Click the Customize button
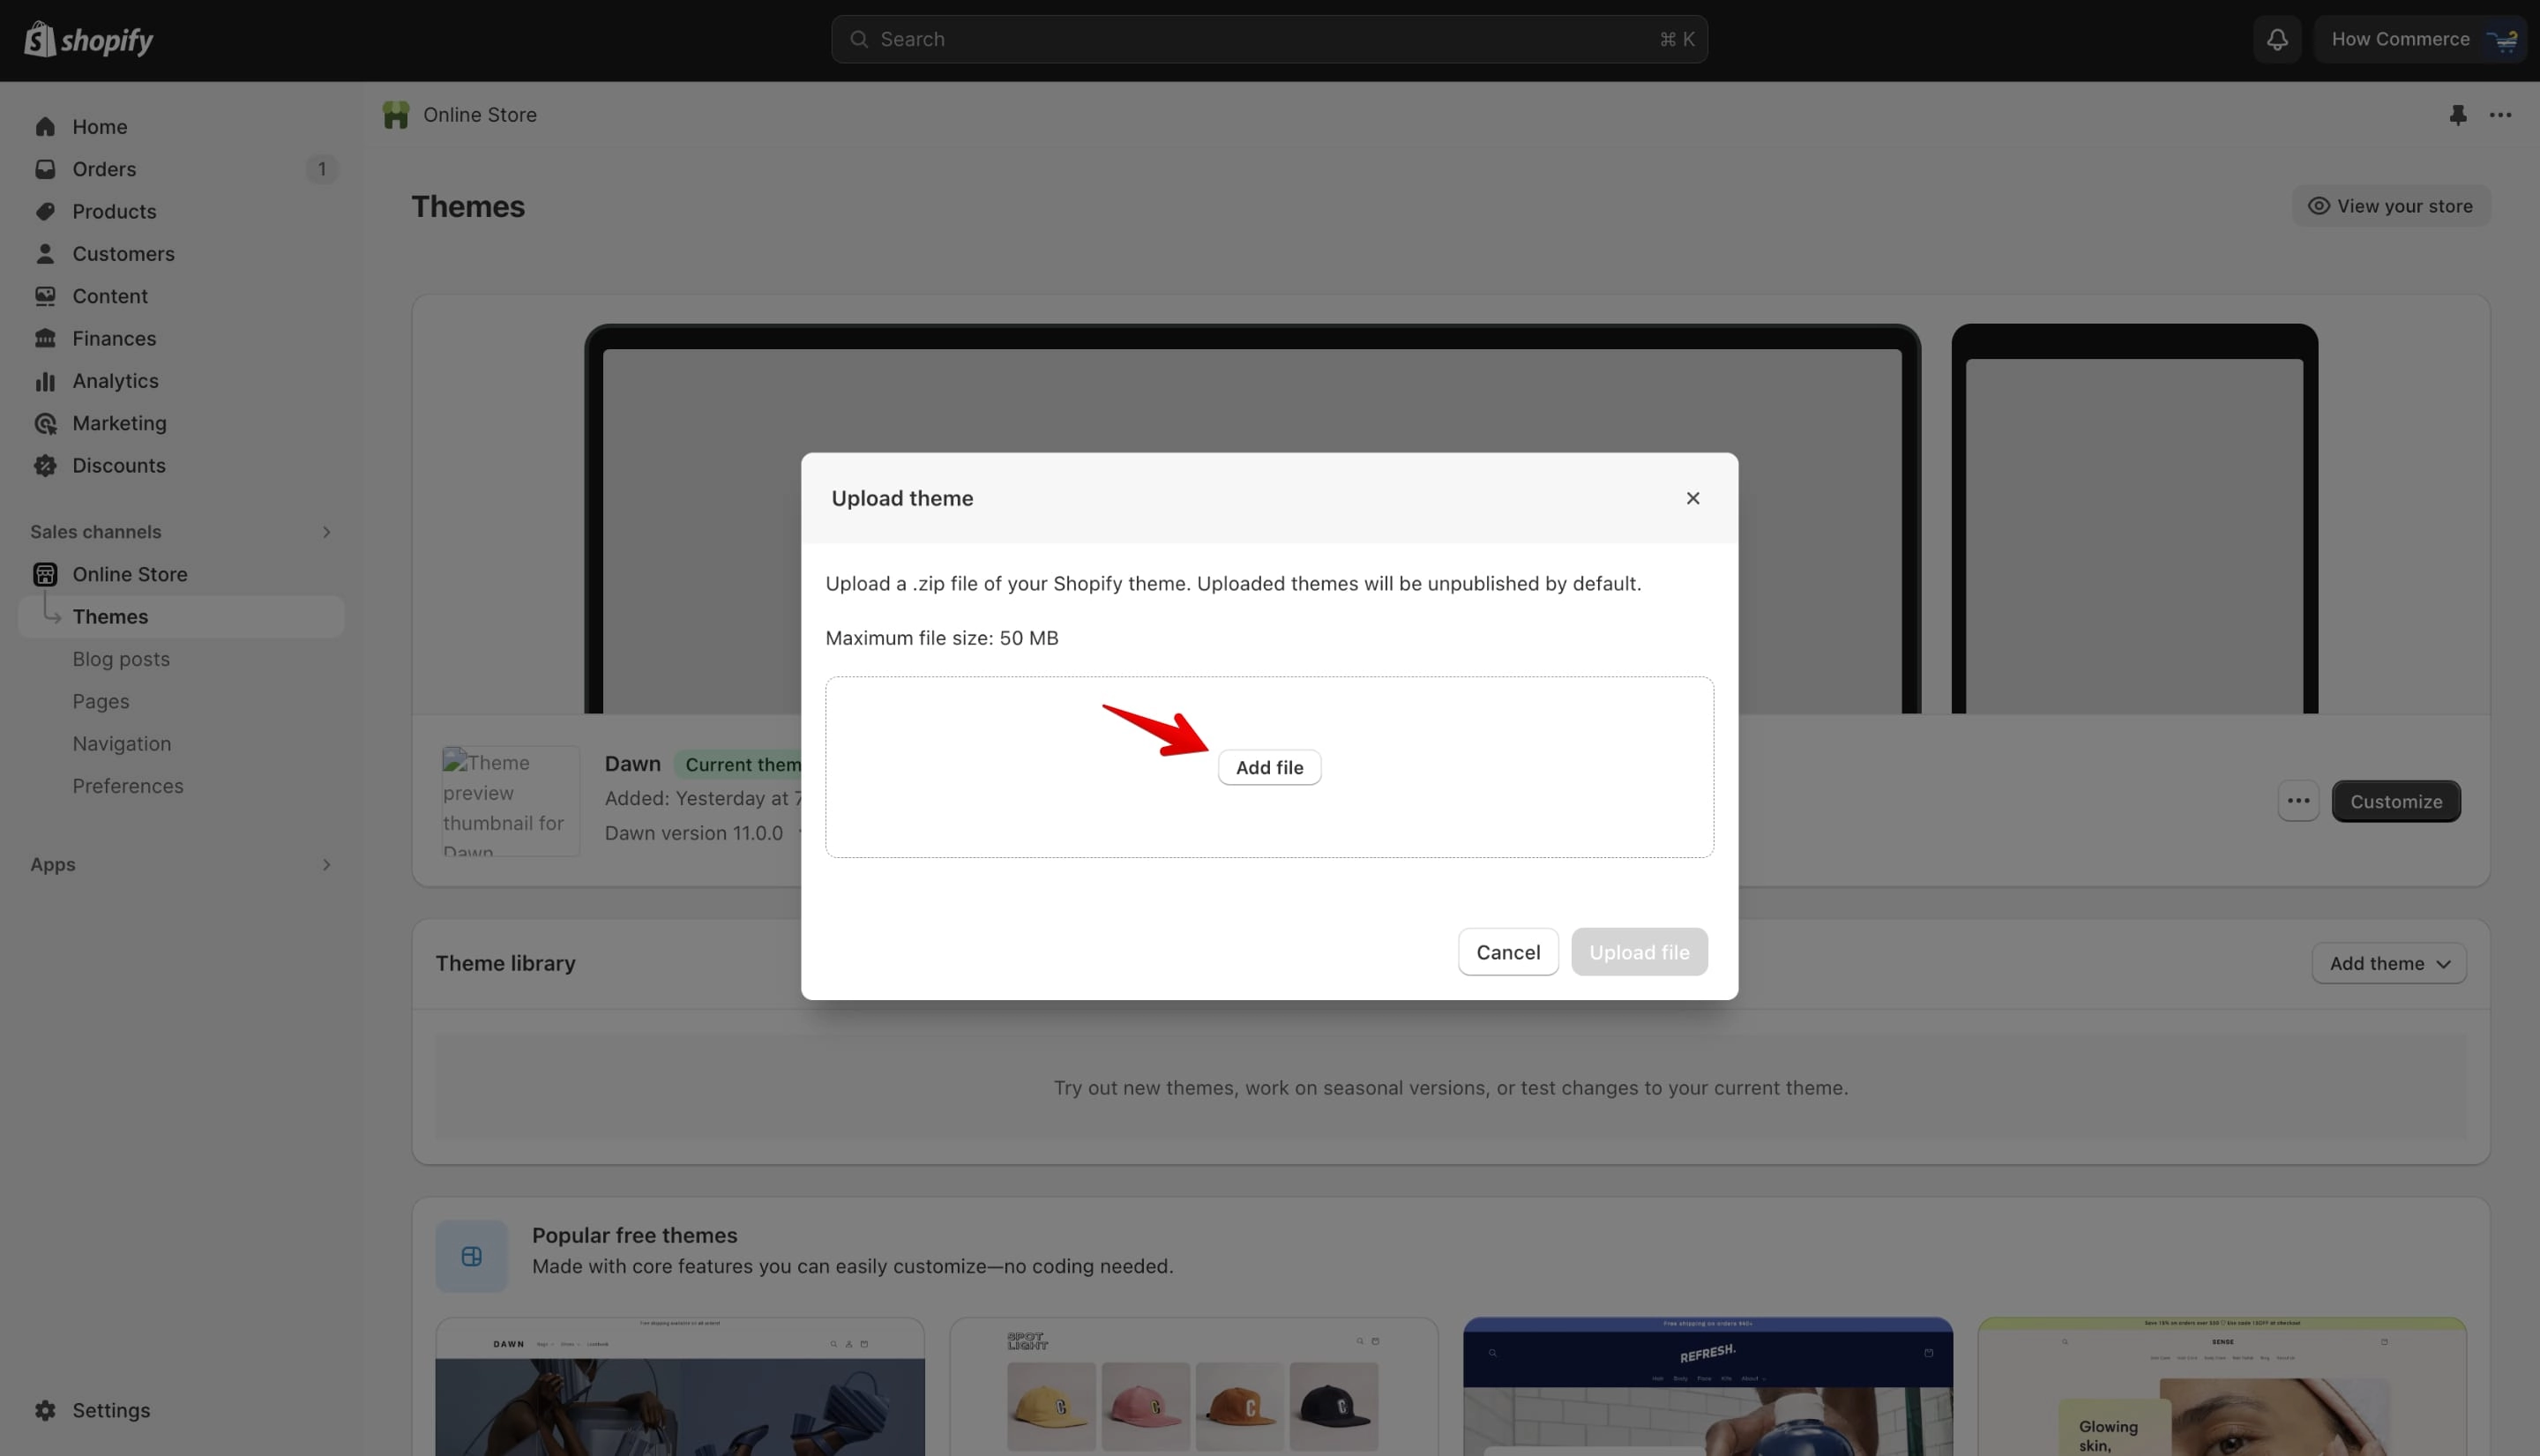2540x1456 pixels. coord(2396,801)
